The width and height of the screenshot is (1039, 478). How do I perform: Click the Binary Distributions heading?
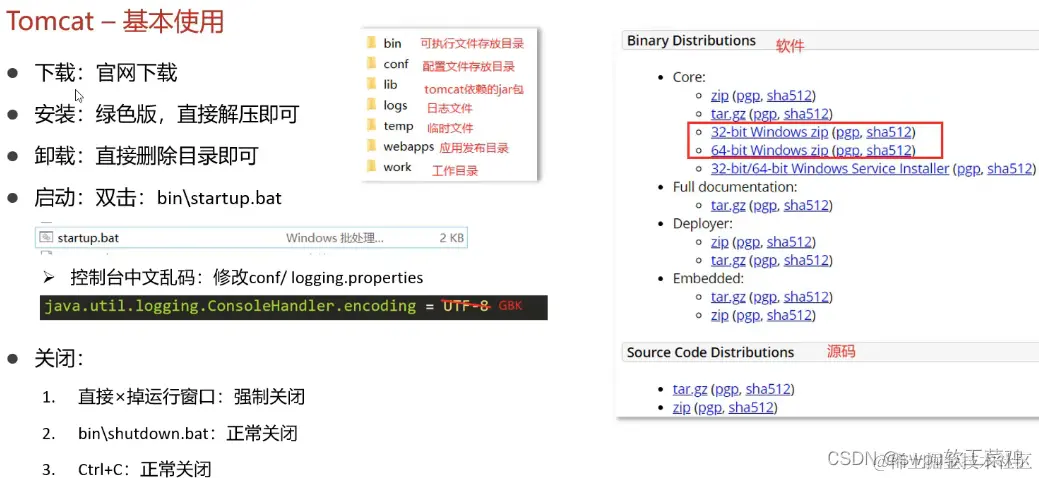point(691,40)
